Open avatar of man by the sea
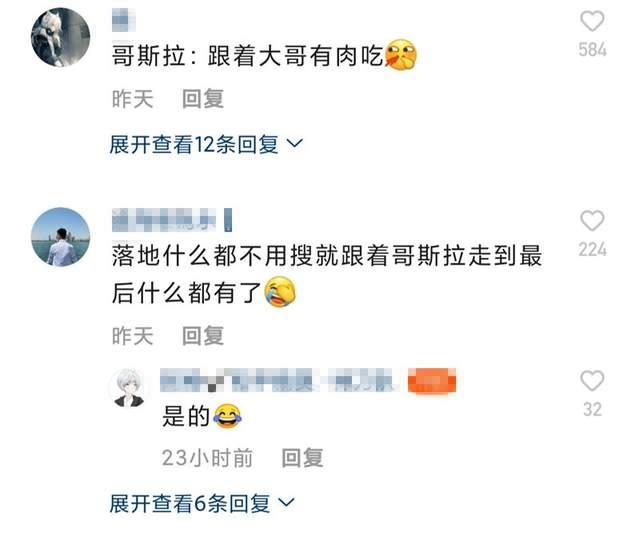The width and height of the screenshot is (640, 537). pyautogui.click(x=60, y=237)
